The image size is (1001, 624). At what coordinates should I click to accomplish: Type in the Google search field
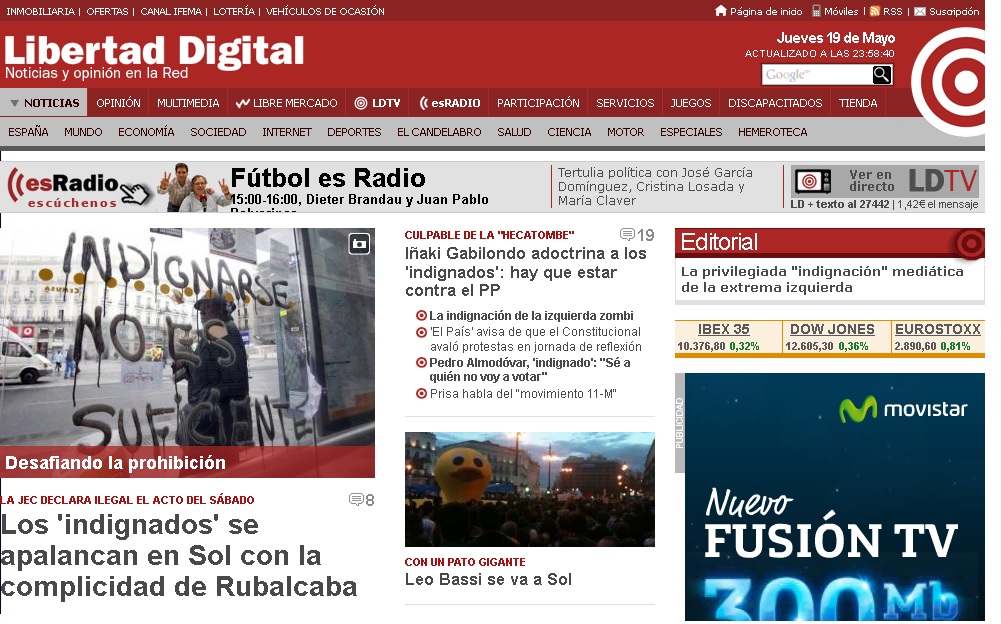(816, 75)
